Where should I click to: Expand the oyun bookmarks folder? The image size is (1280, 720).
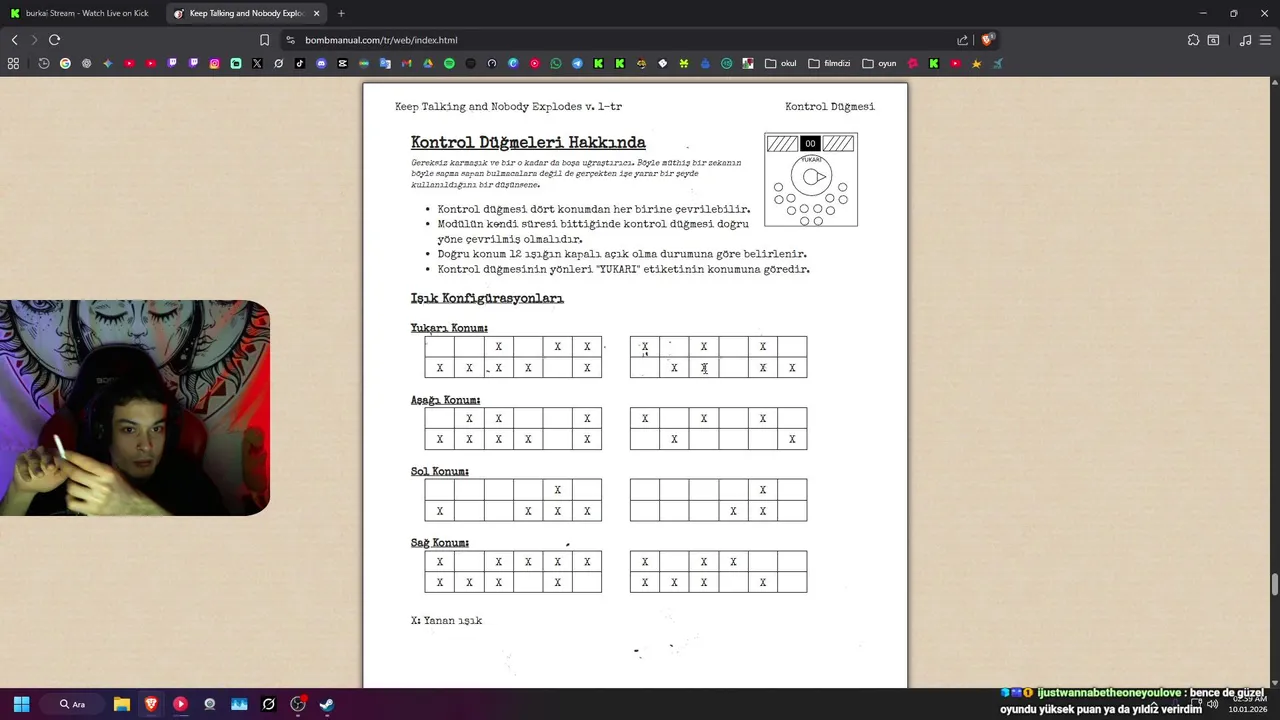point(880,63)
